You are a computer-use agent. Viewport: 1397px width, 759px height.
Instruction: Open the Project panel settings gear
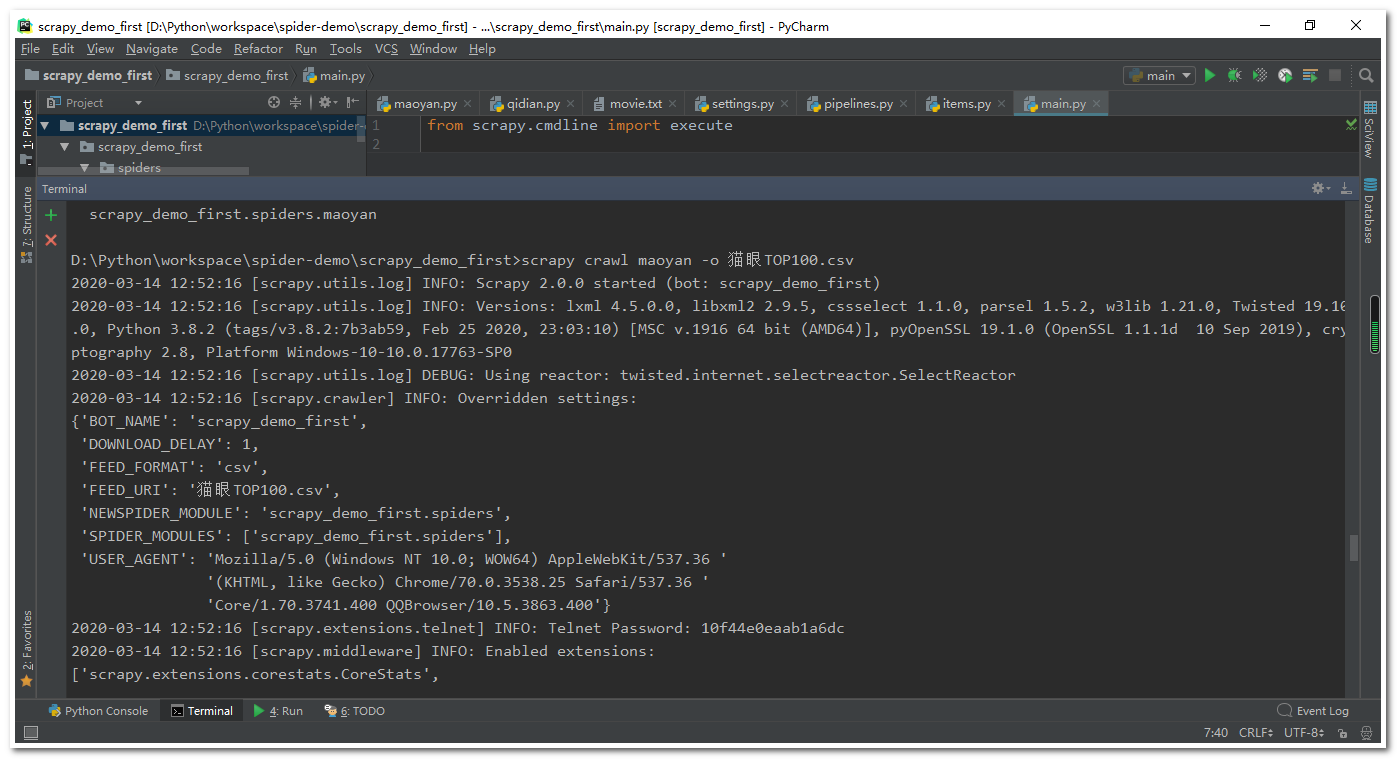326,102
